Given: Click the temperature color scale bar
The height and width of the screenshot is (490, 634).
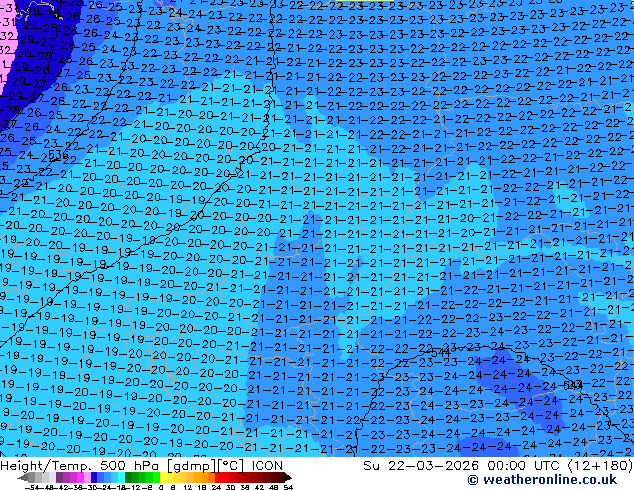Looking at the screenshot, I should (x=155, y=478).
